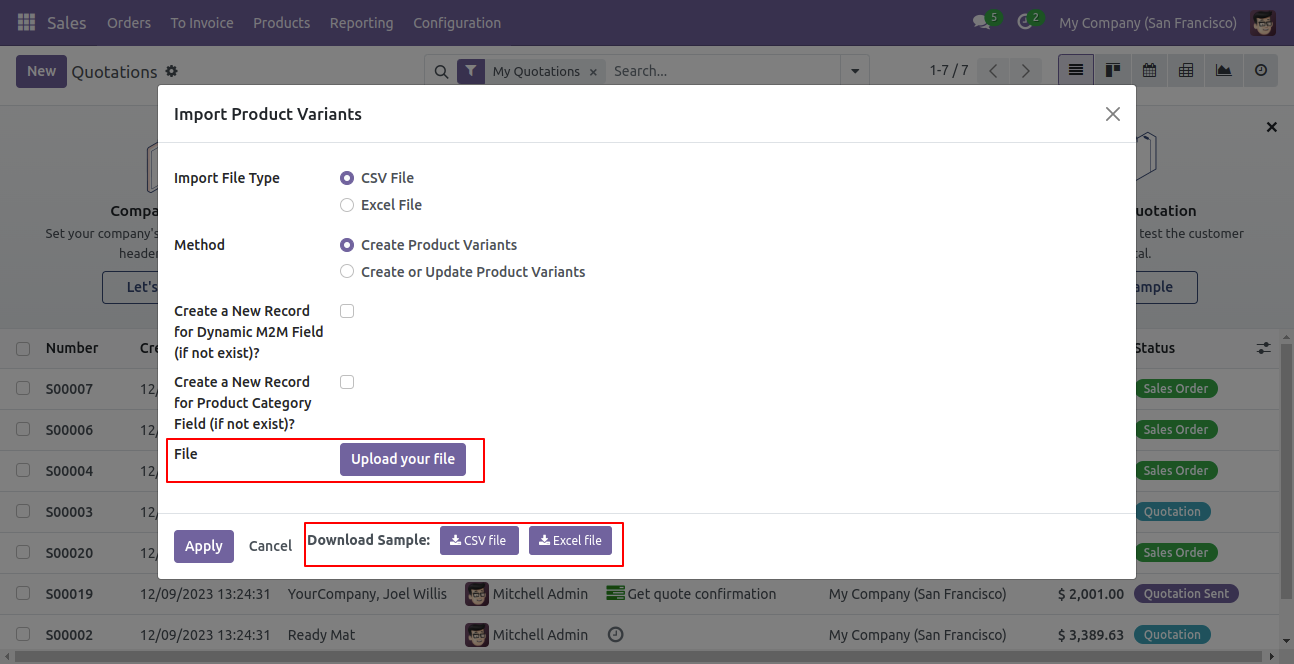Image resolution: width=1294 pixels, height=664 pixels.
Task: Click the Search field in the toolbar
Action: (724, 71)
